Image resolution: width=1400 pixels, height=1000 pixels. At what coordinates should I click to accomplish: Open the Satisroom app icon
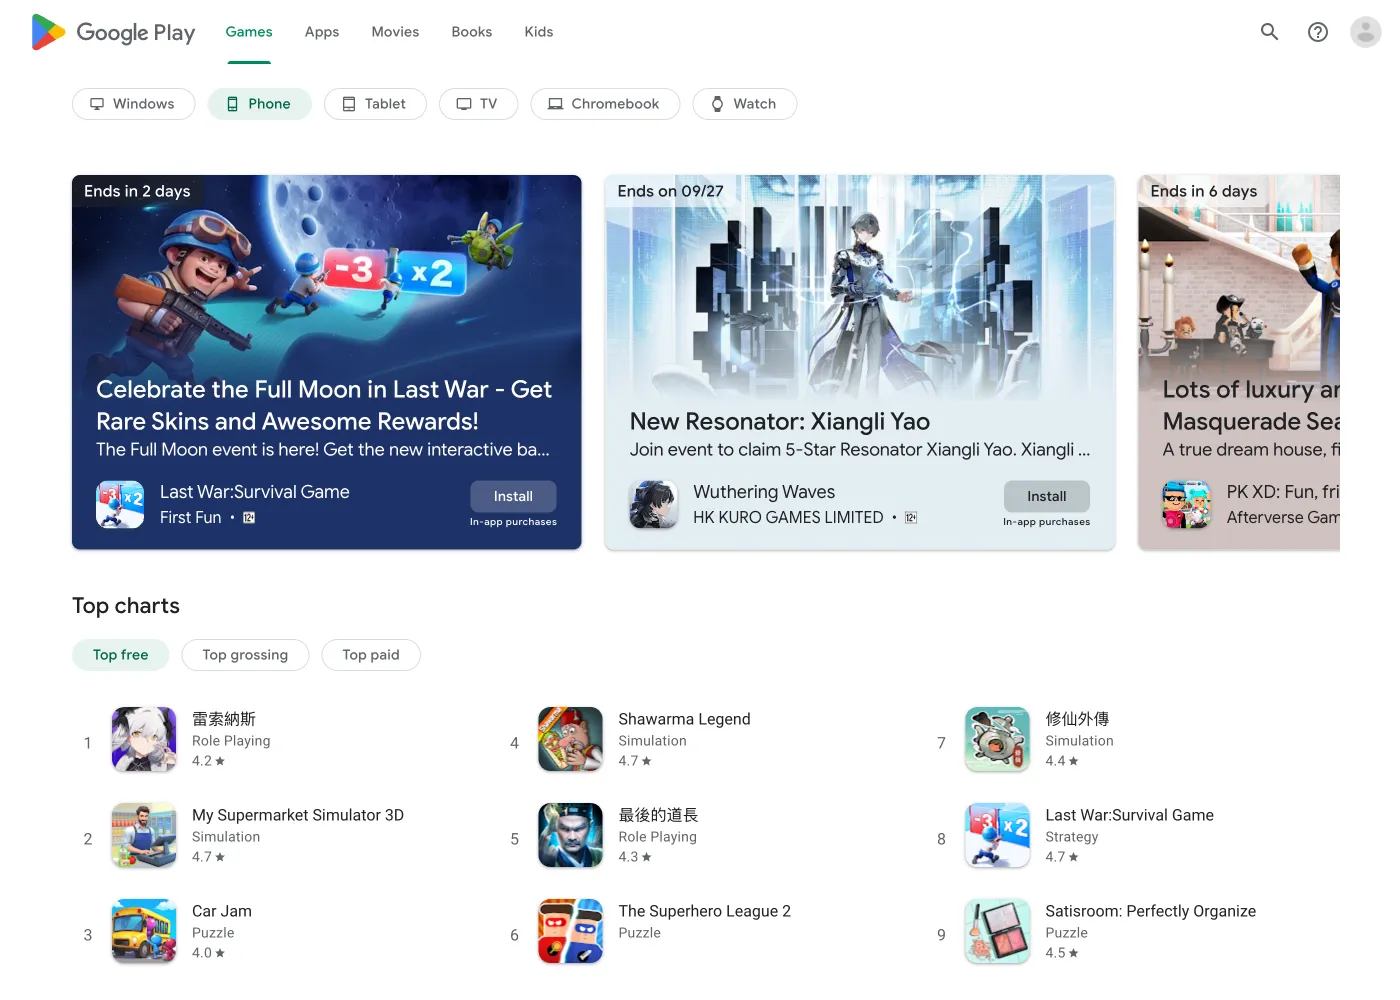point(997,931)
